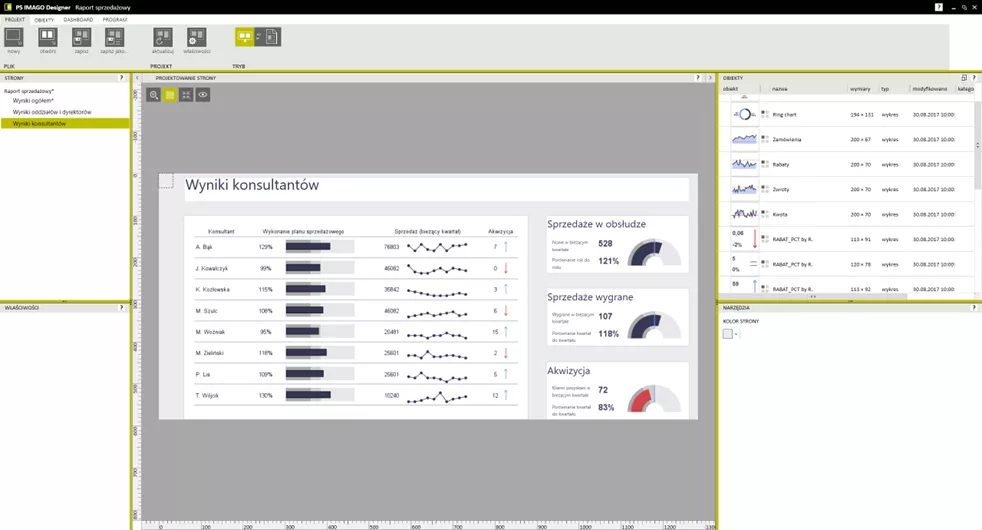982x530 pixels.
Task: Click the 'nowy' new project icon
Action: click(x=13, y=38)
